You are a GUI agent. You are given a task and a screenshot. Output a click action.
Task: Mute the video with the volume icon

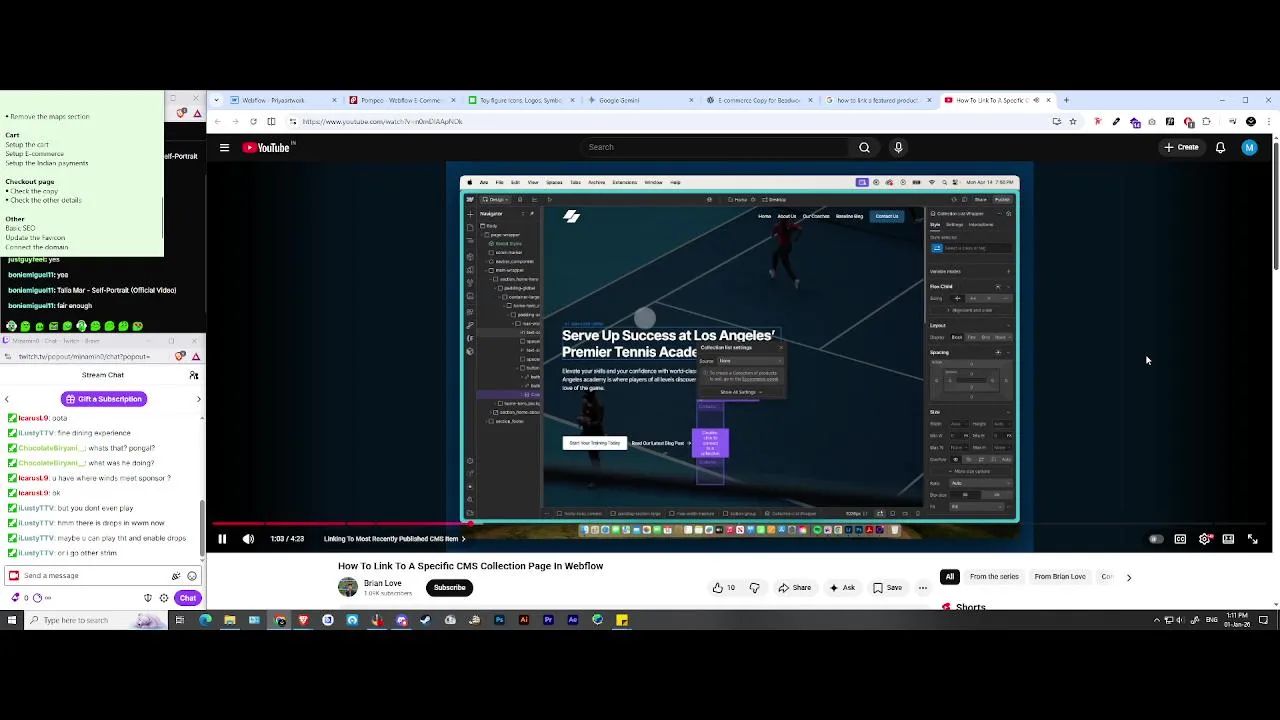(248, 539)
